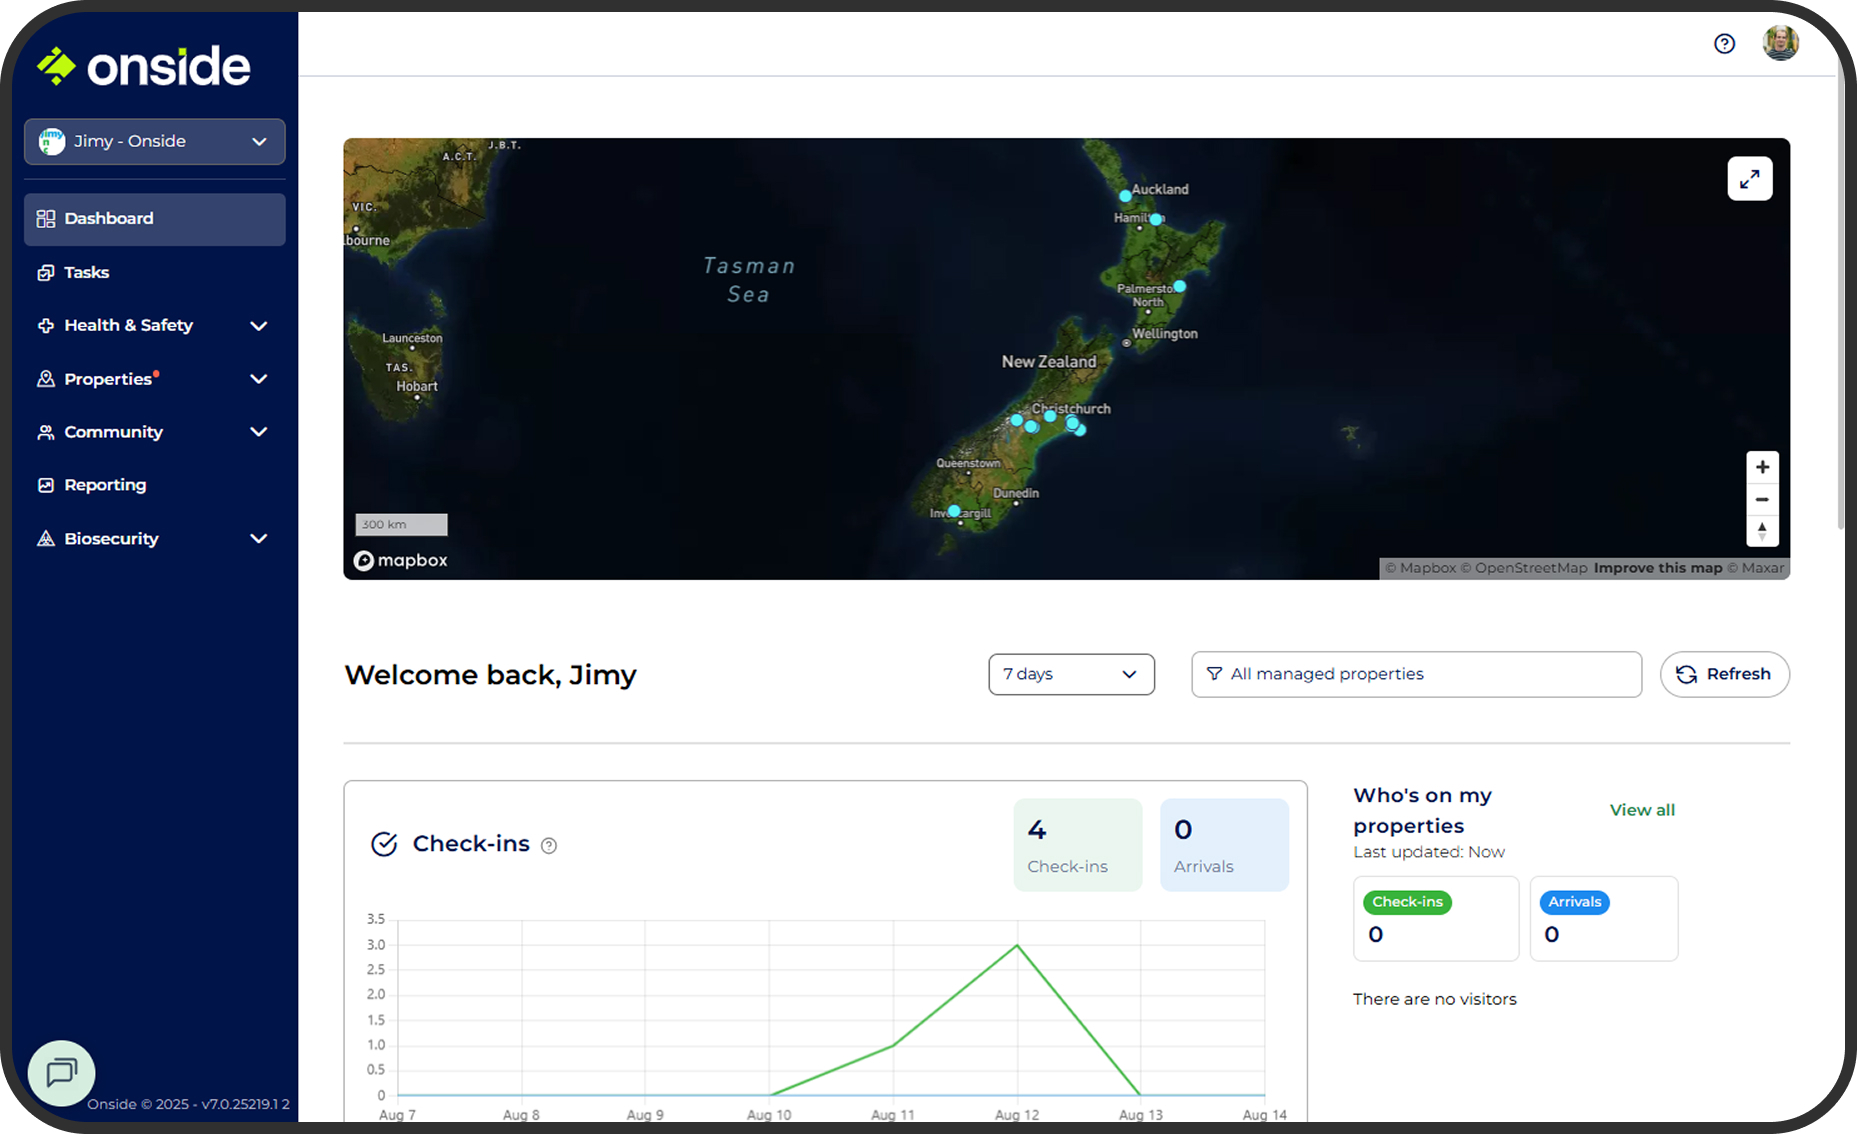Select the Dashboard icon in the sidebar
This screenshot has height=1134, width=1857.
point(46,218)
